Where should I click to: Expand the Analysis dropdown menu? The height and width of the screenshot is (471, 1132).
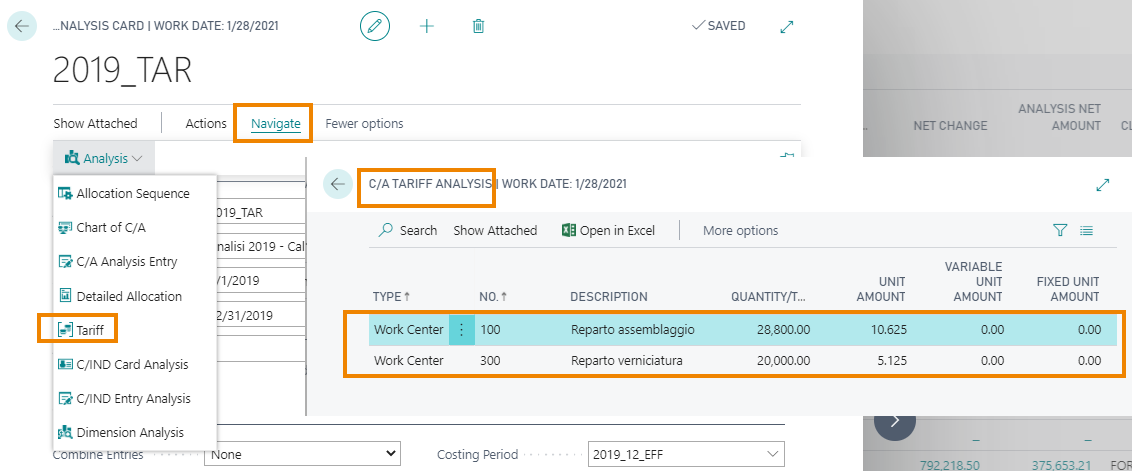click(x=103, y=158)
